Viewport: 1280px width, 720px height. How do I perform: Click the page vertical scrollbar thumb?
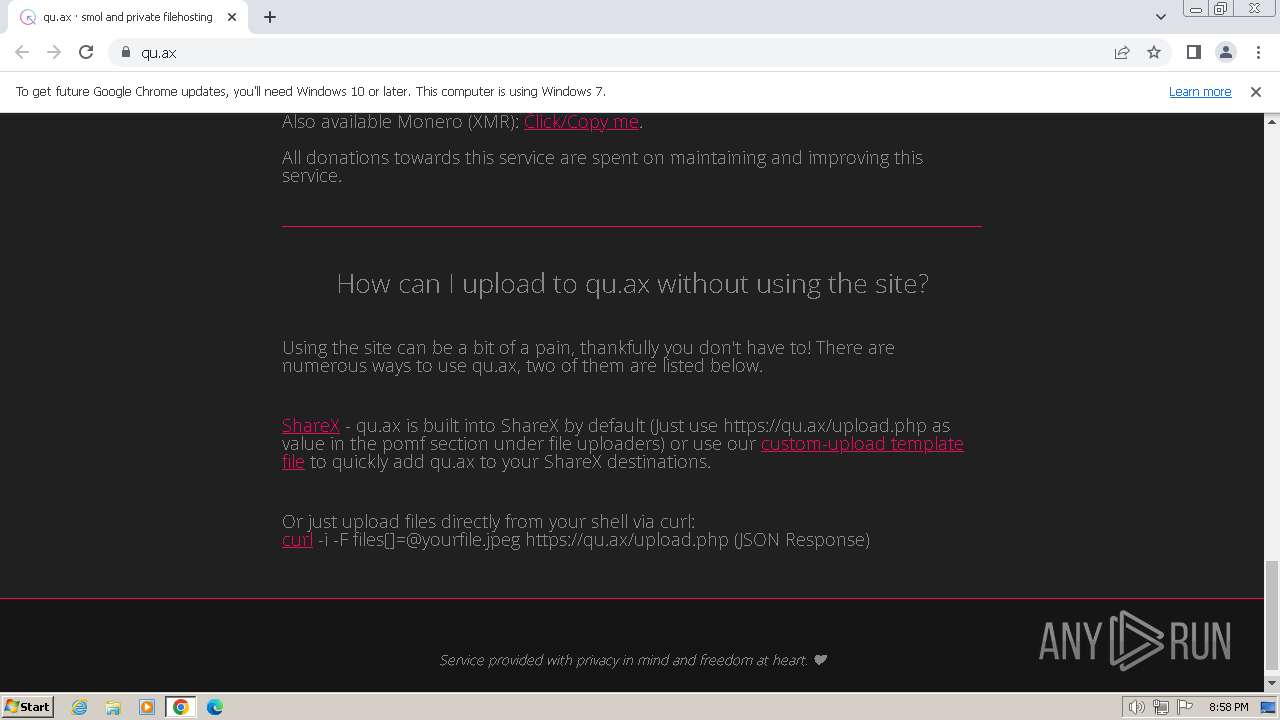click(1272, 615)
